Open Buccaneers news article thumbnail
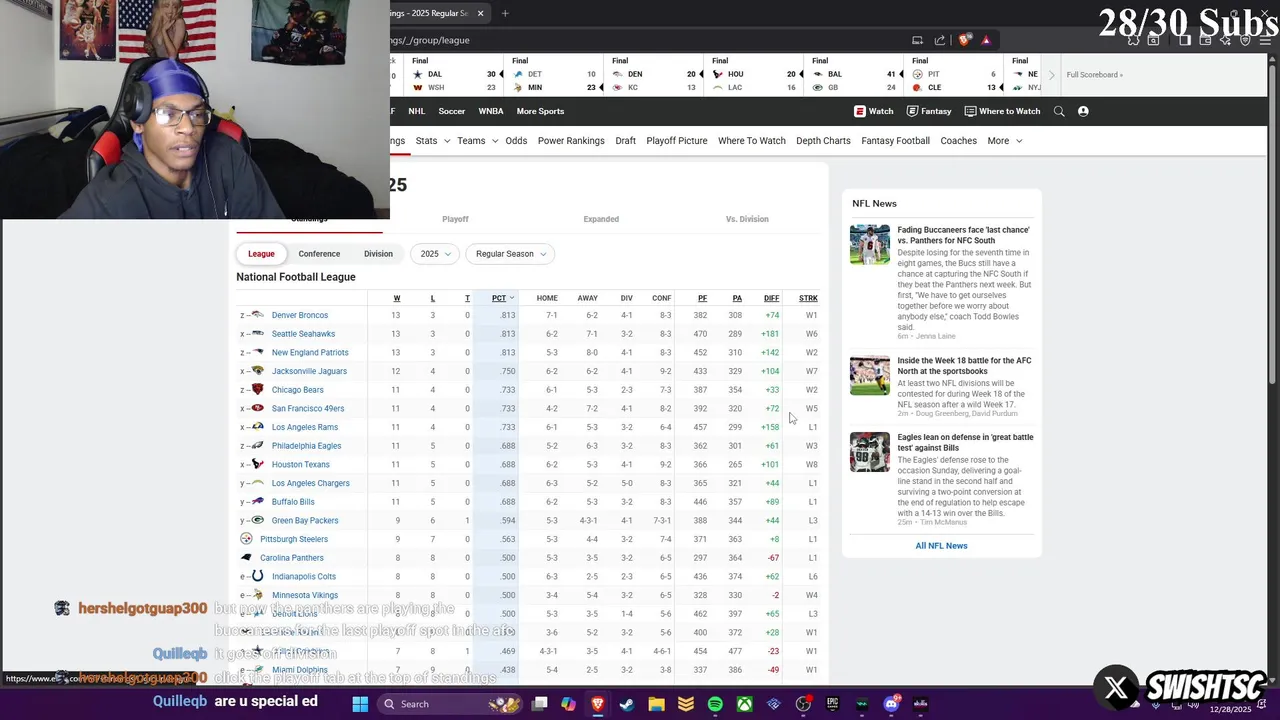Screen dimensions: 1280x720 [870, 245]
